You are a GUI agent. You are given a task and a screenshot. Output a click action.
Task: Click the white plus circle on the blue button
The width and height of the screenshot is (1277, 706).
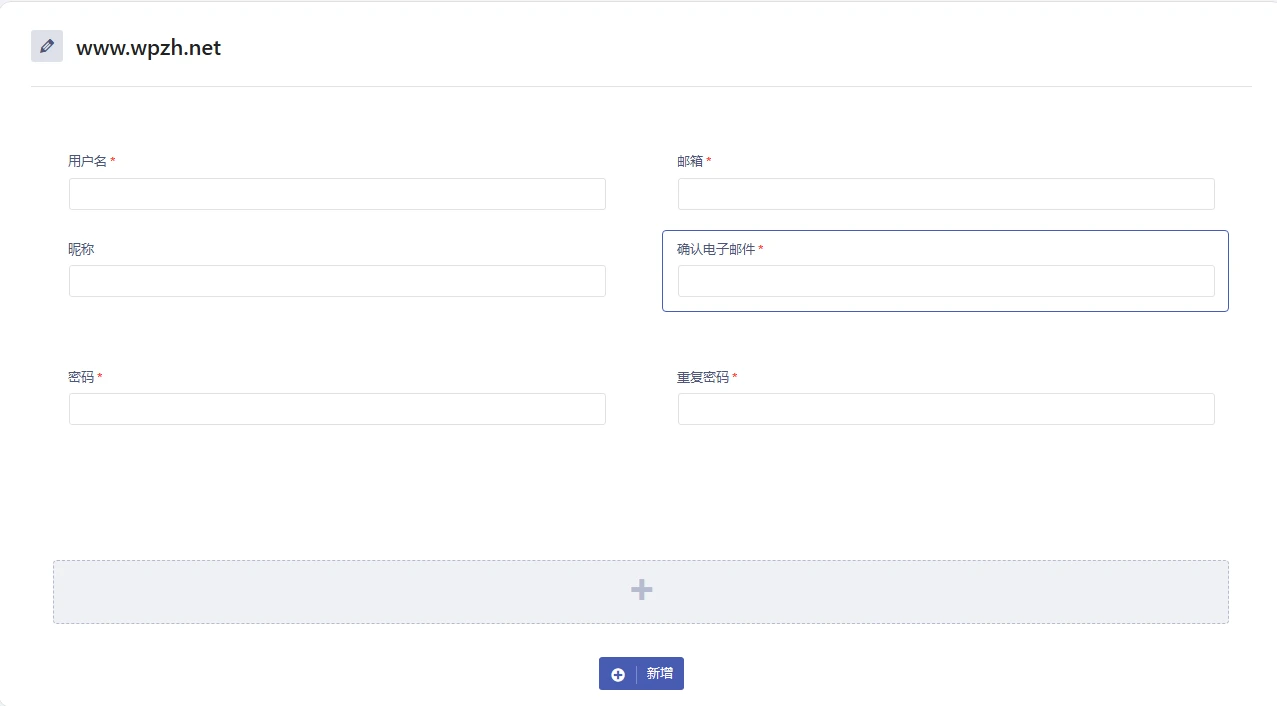click(x=618, y=673)
